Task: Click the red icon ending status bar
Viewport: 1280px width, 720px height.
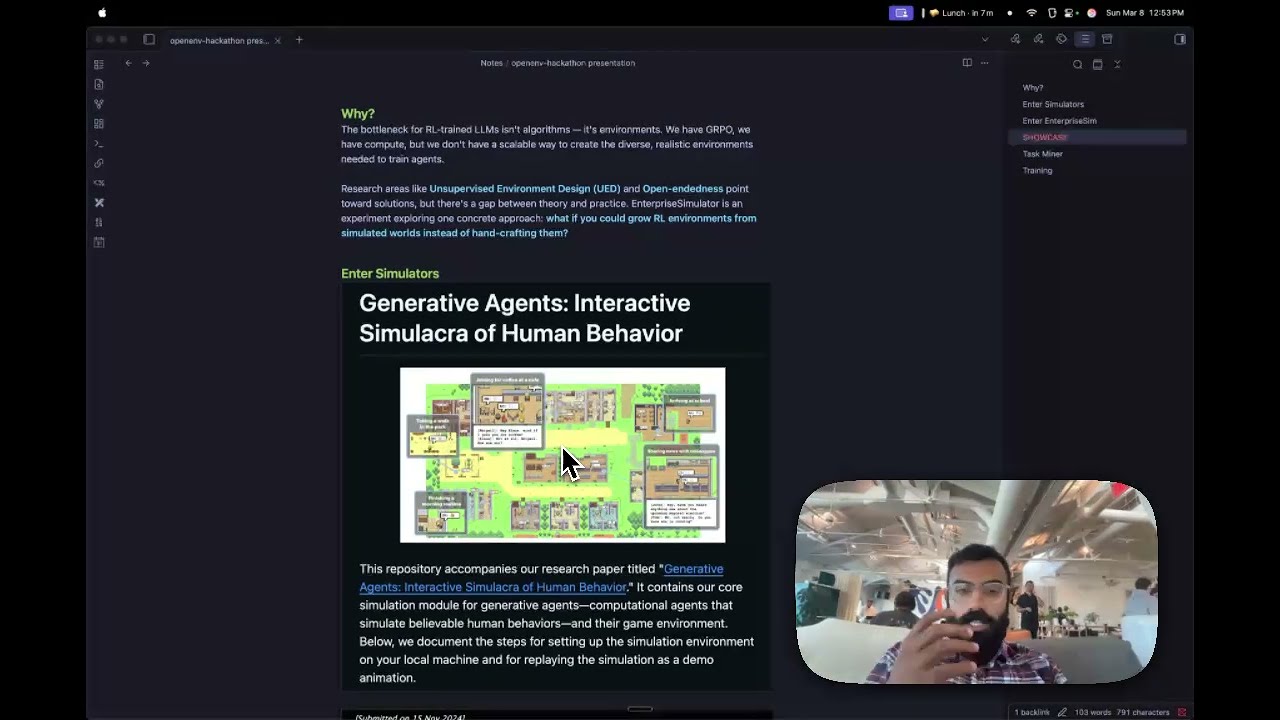Action: (x=1182, y=712)
